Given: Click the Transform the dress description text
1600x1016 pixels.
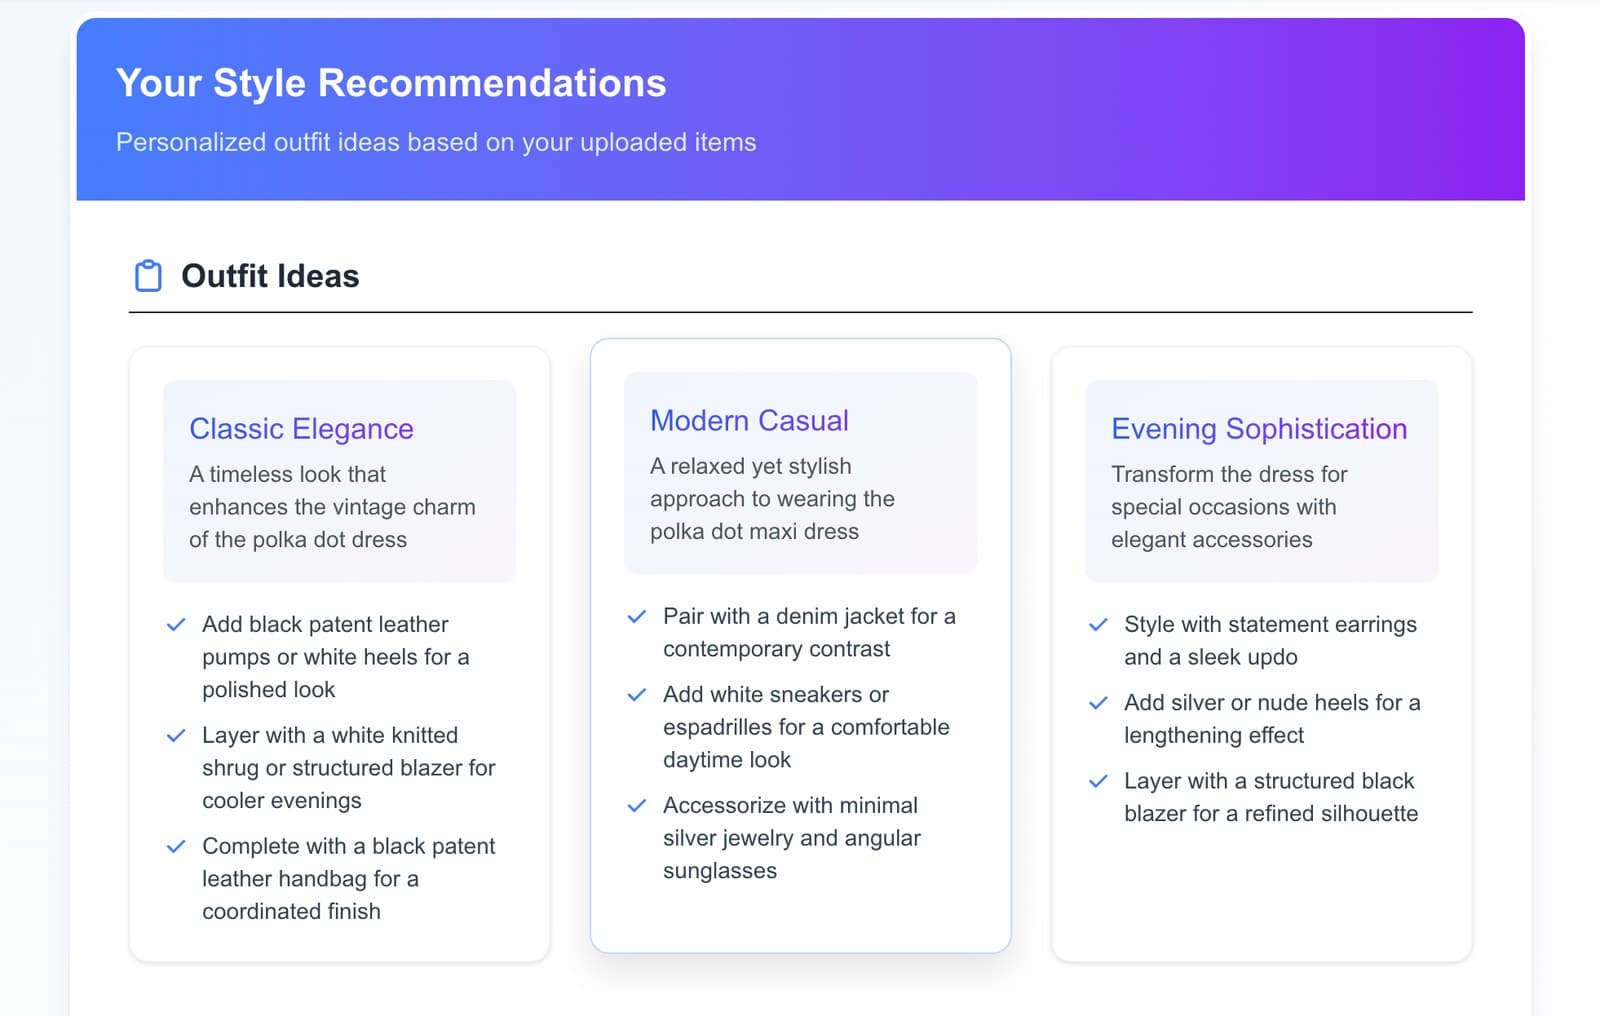Looking at the screenshot, I should pyautogui.click(x=1229, y=507).
